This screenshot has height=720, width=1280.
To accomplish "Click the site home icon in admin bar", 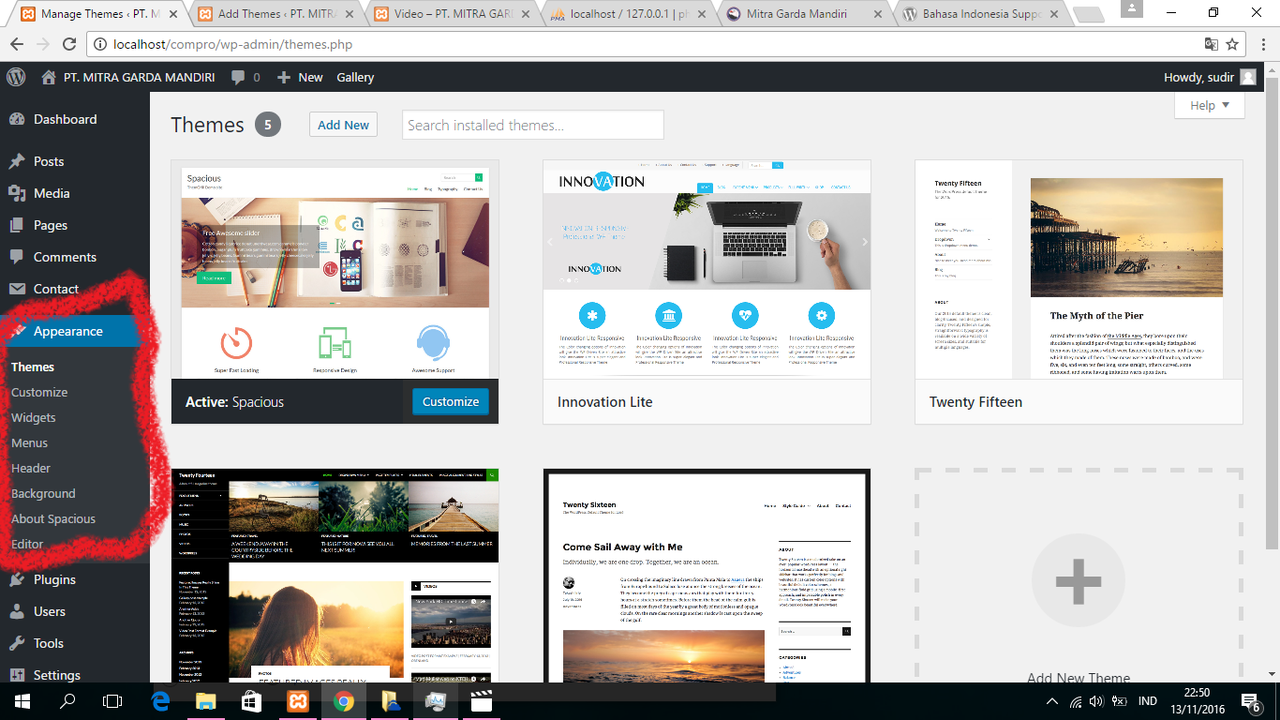I will (x=49, y=77).
